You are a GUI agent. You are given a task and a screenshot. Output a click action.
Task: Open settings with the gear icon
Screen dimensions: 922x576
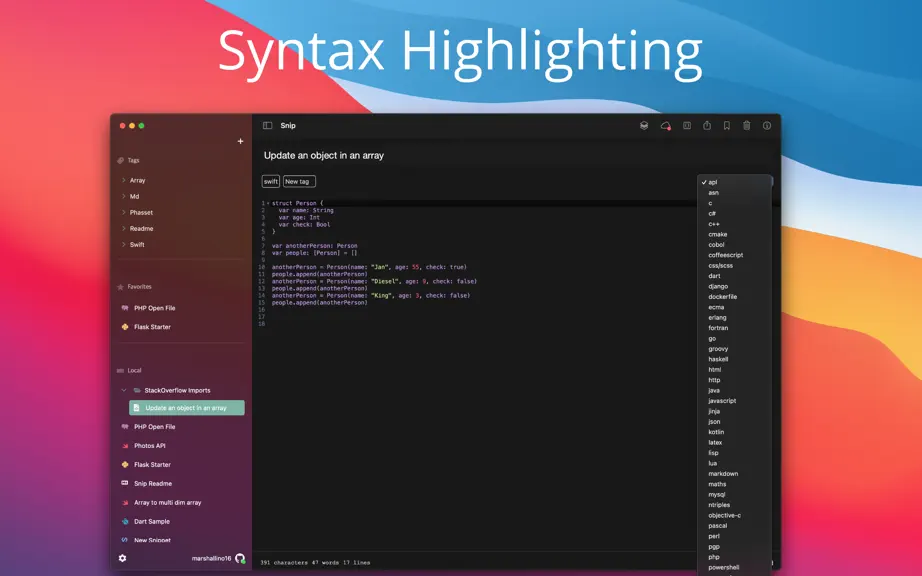tap(122, 558)
